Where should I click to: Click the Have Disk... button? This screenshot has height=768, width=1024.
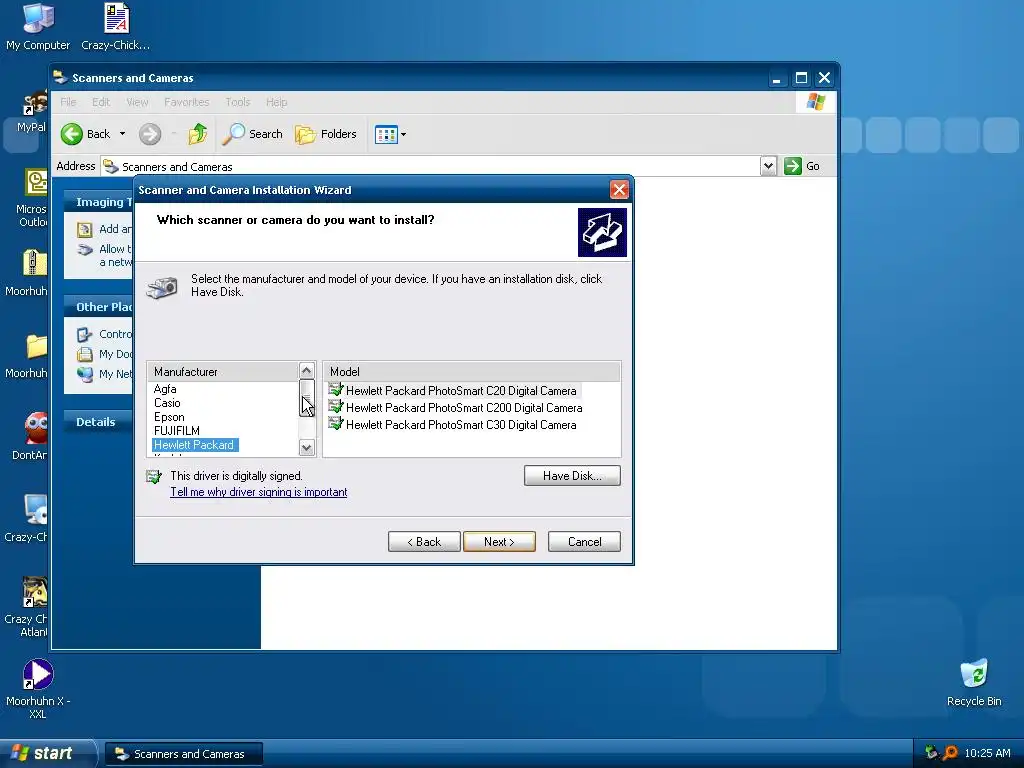tap(572, 475)
